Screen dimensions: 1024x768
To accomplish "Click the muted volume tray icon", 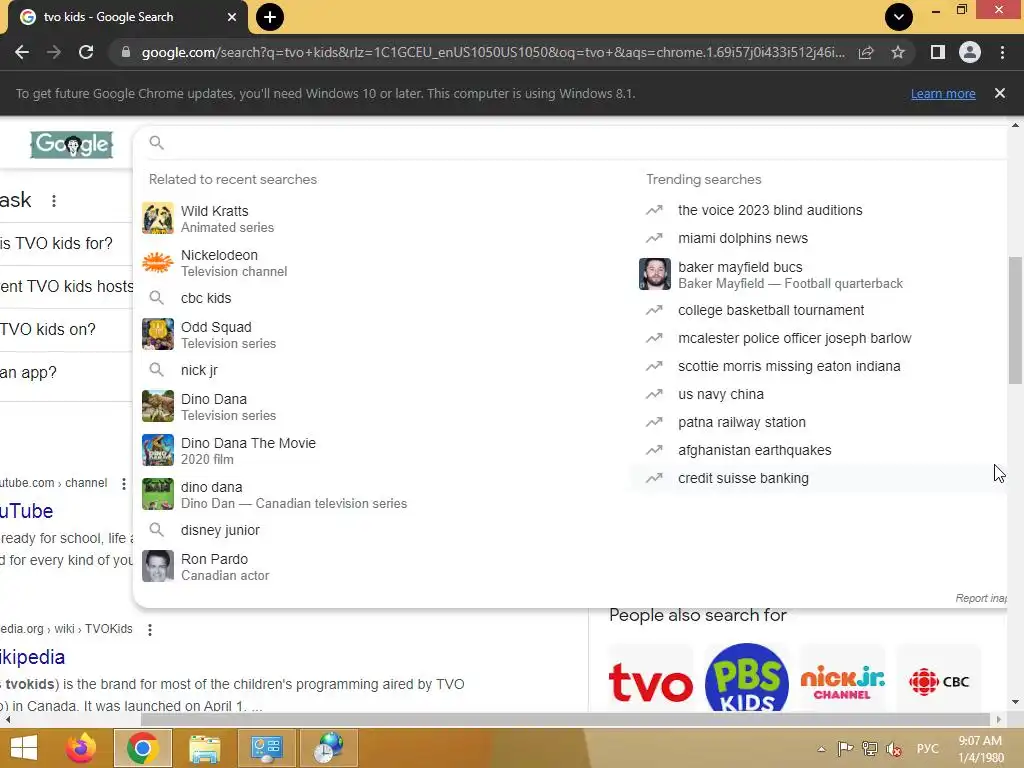I will (894, 749).
